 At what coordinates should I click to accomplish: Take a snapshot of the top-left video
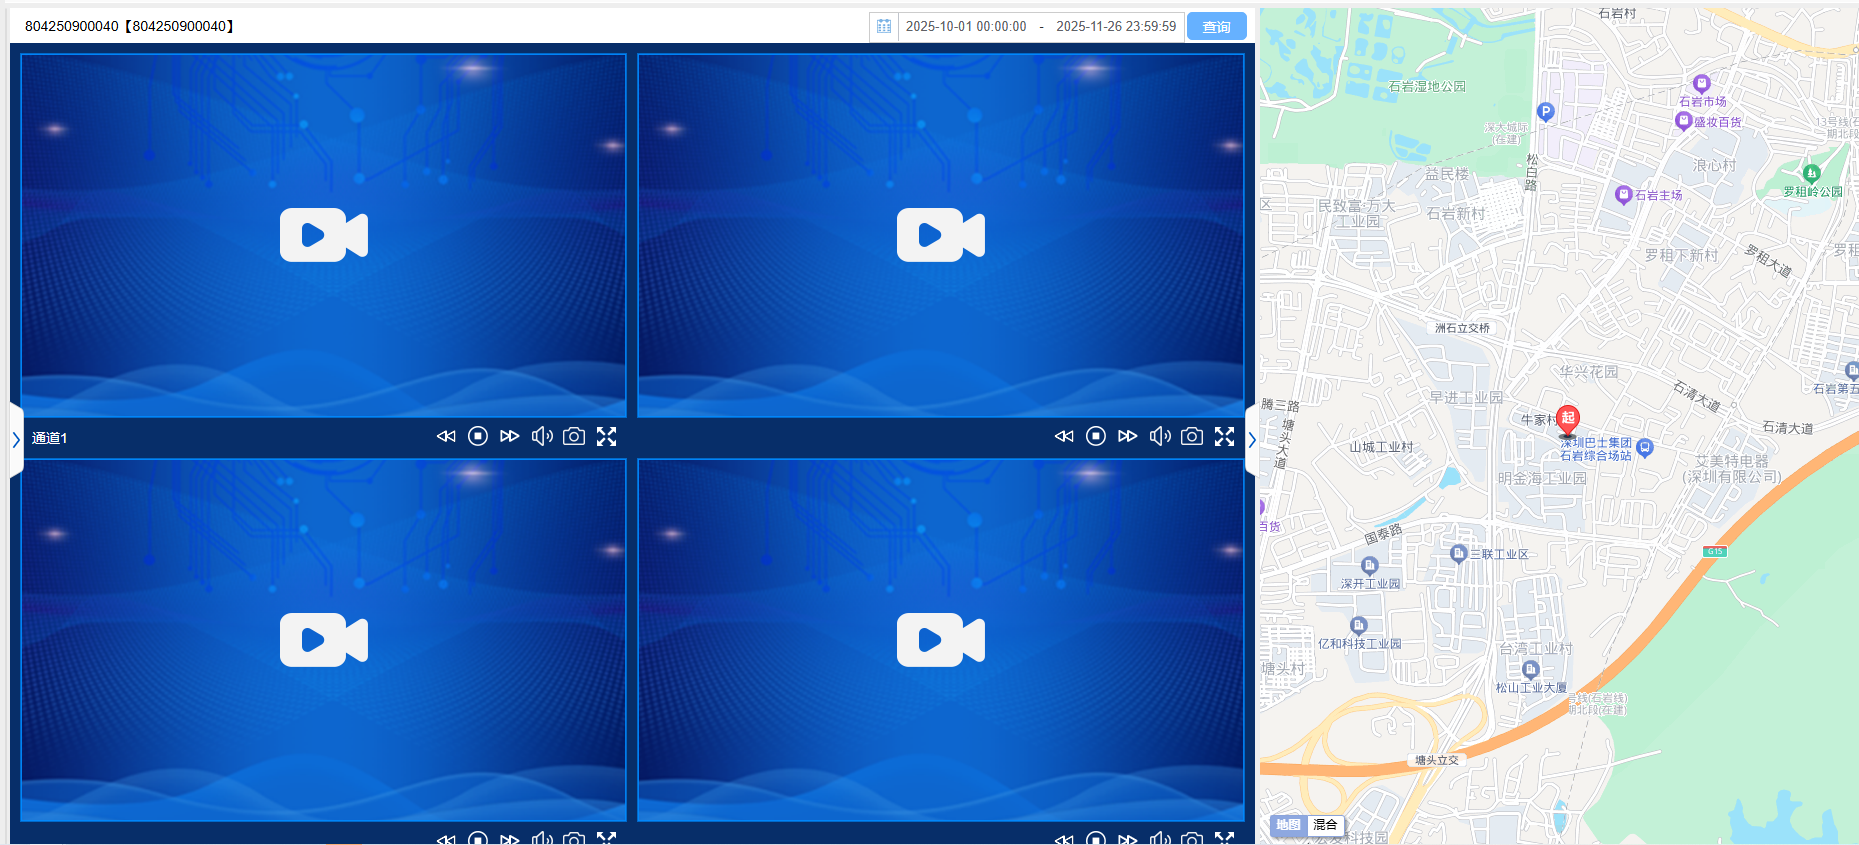tap(574, 436)
